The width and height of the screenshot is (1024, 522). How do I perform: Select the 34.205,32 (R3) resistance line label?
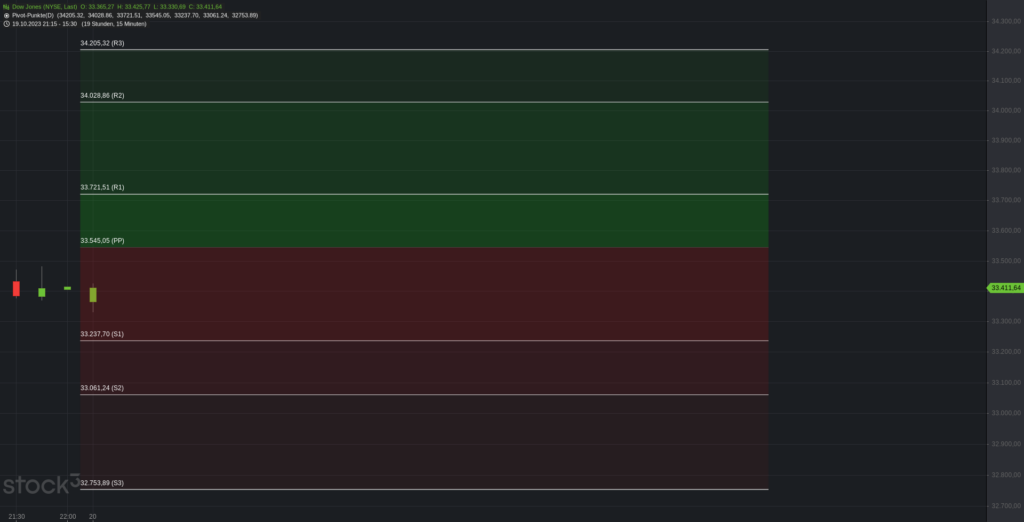tap(102, 43)
